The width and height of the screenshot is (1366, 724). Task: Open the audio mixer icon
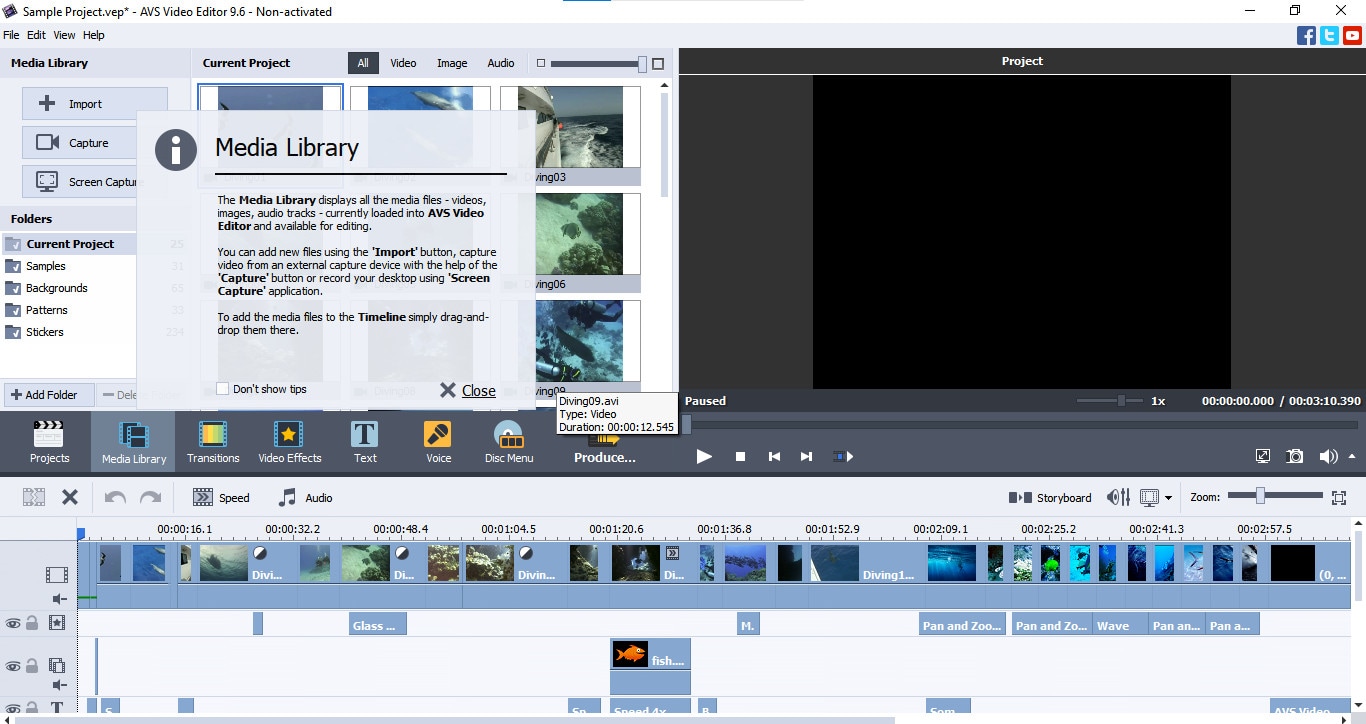(1118, 497)
